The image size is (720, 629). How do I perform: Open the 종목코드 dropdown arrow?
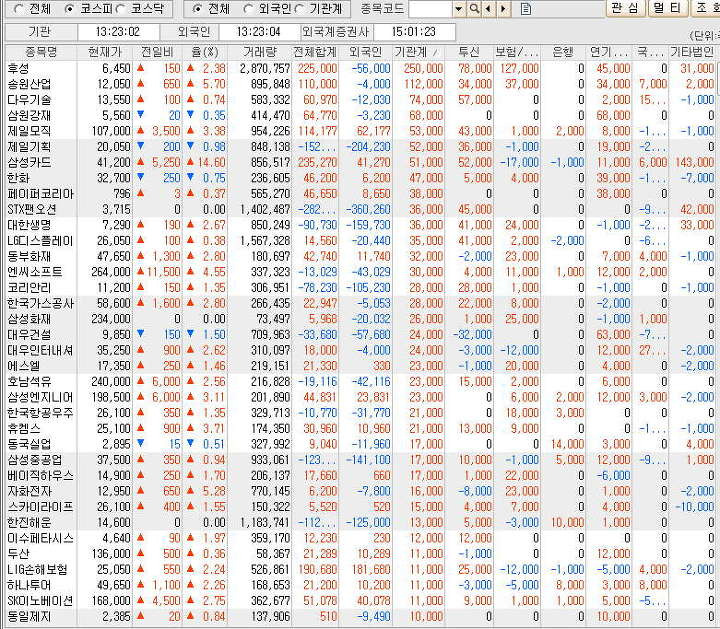click(x=458, y=9)
